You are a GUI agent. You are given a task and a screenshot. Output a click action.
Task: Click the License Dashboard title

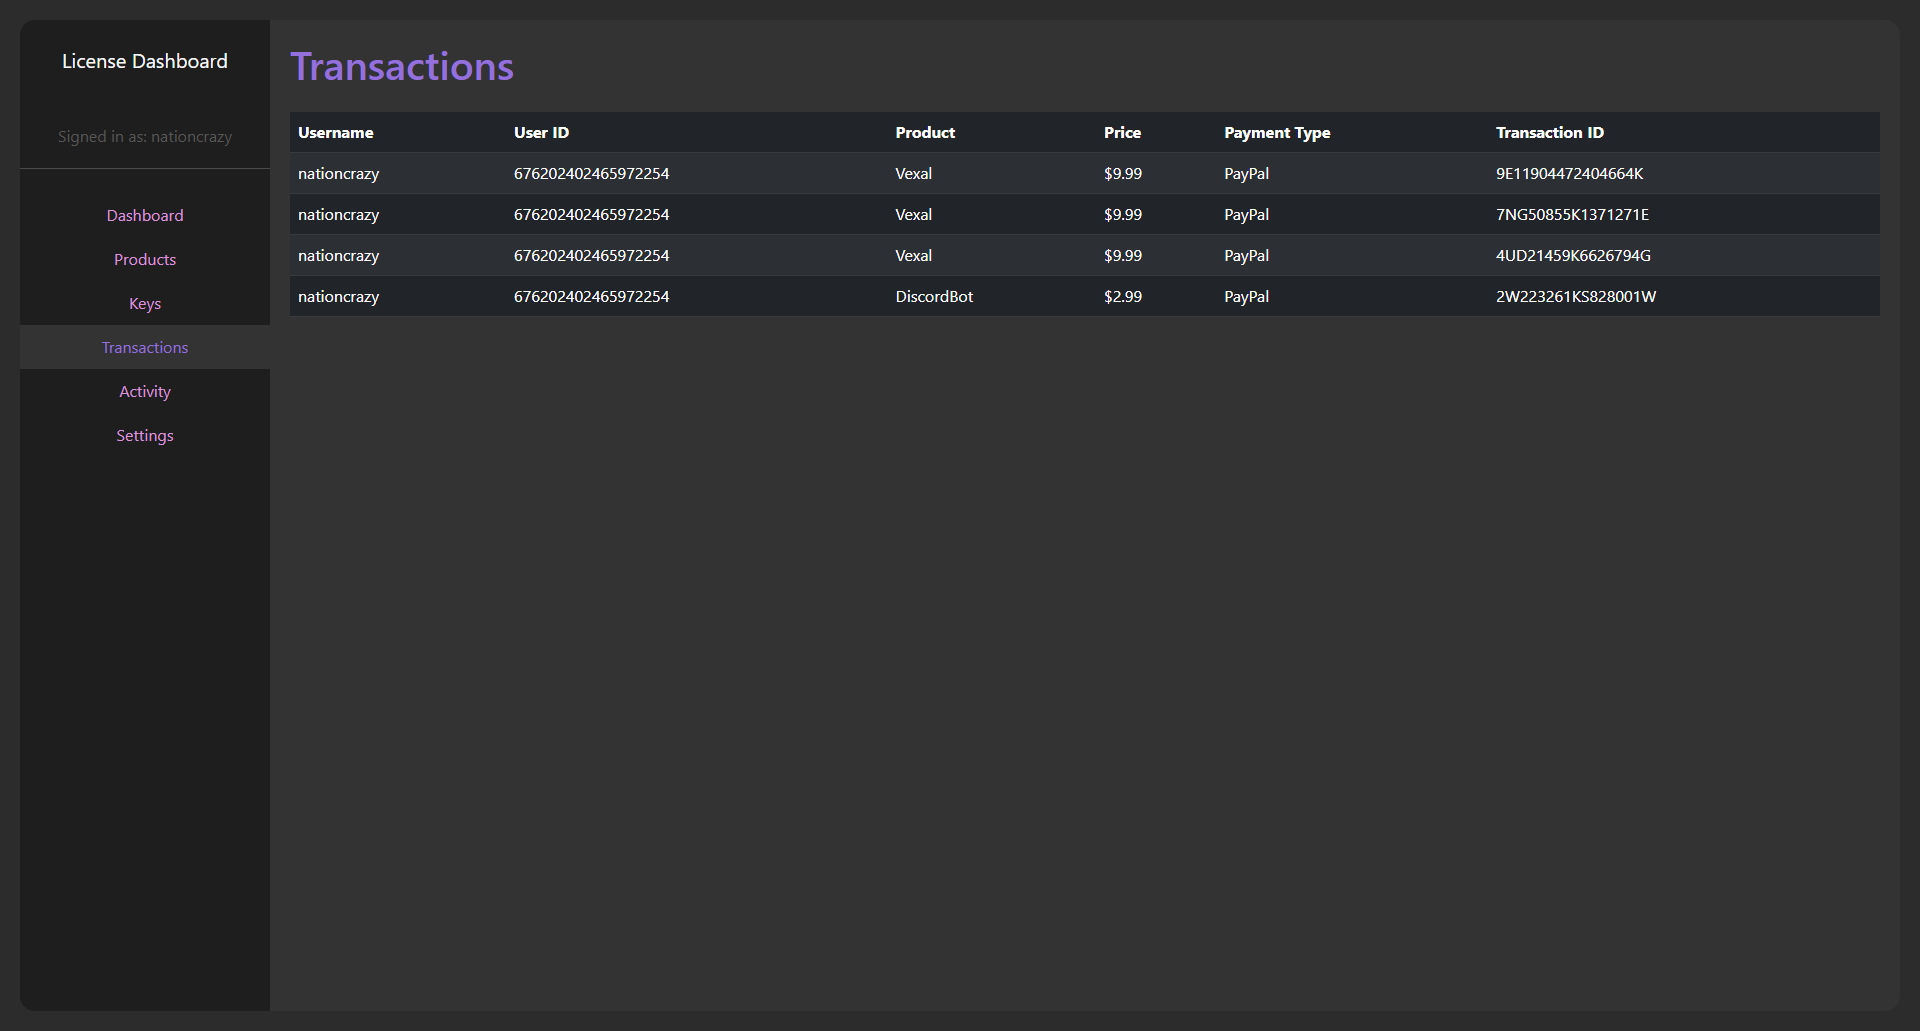click(x=145, y=61)
